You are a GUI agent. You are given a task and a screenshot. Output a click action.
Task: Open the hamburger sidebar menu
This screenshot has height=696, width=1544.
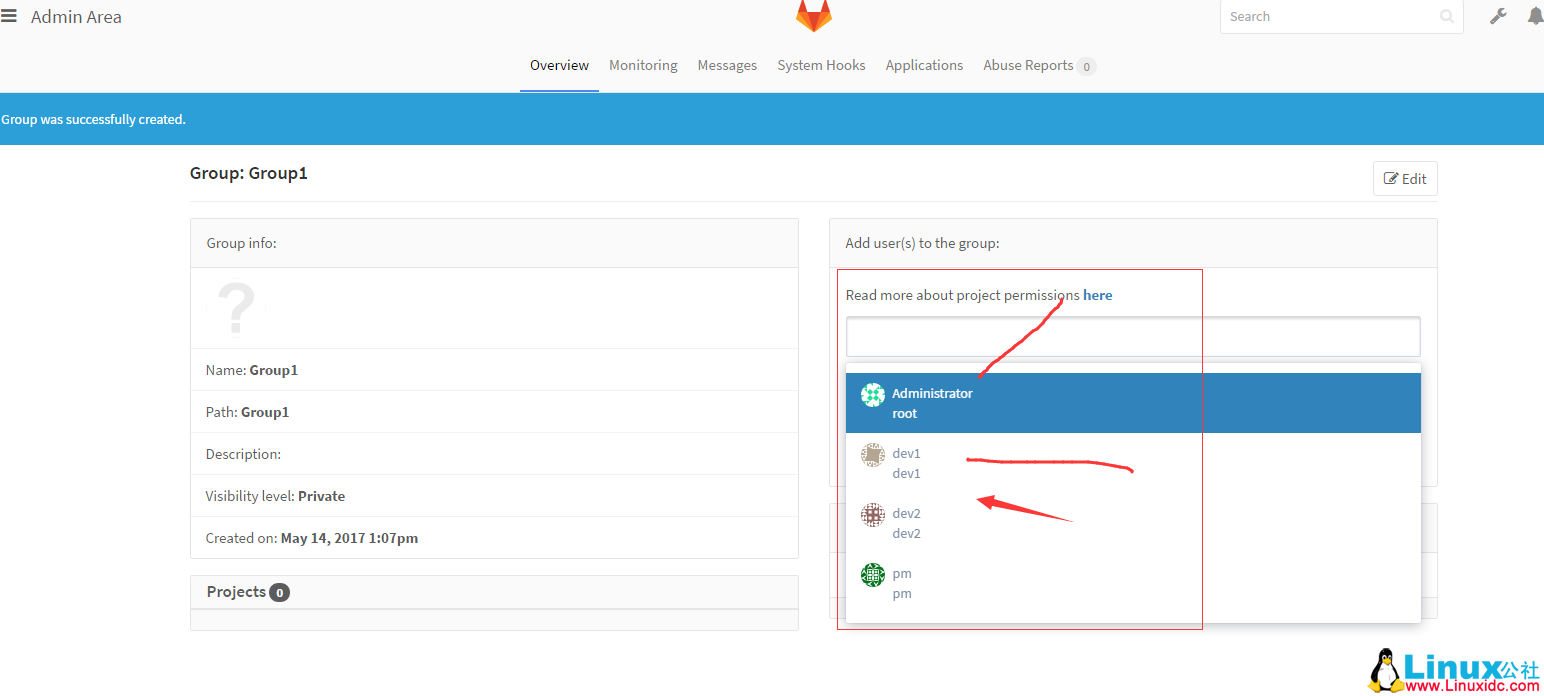[9, 16]
